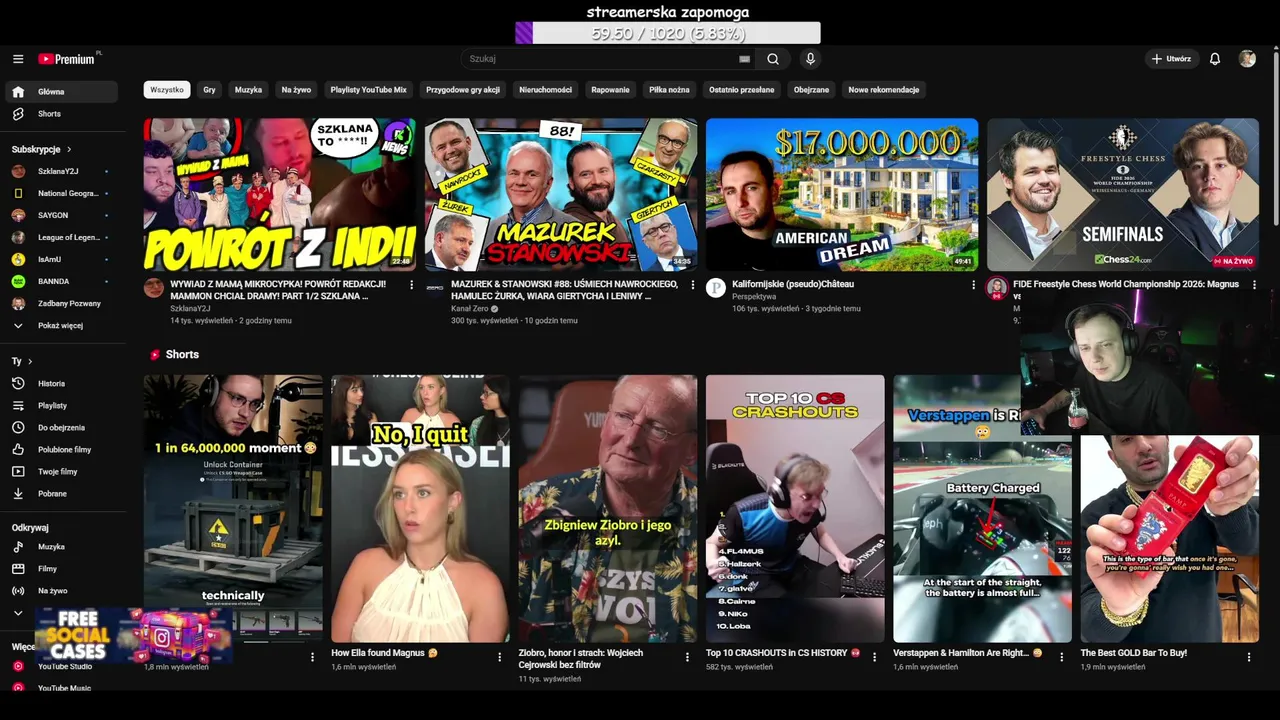Open options for How Ella found Magnus short
Screen dimensions: 1280x720
[x=499, y=657]
